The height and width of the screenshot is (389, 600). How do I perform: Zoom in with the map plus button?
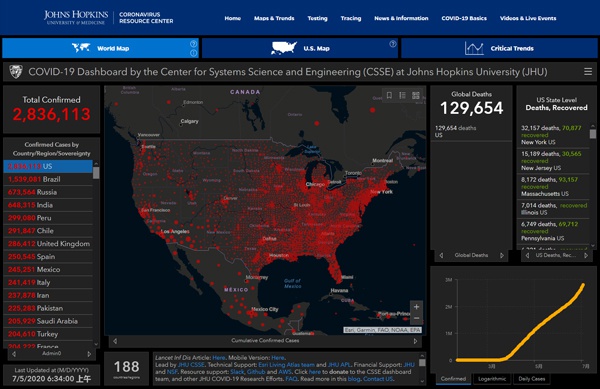pyautogui.click(x=416, y=307)
